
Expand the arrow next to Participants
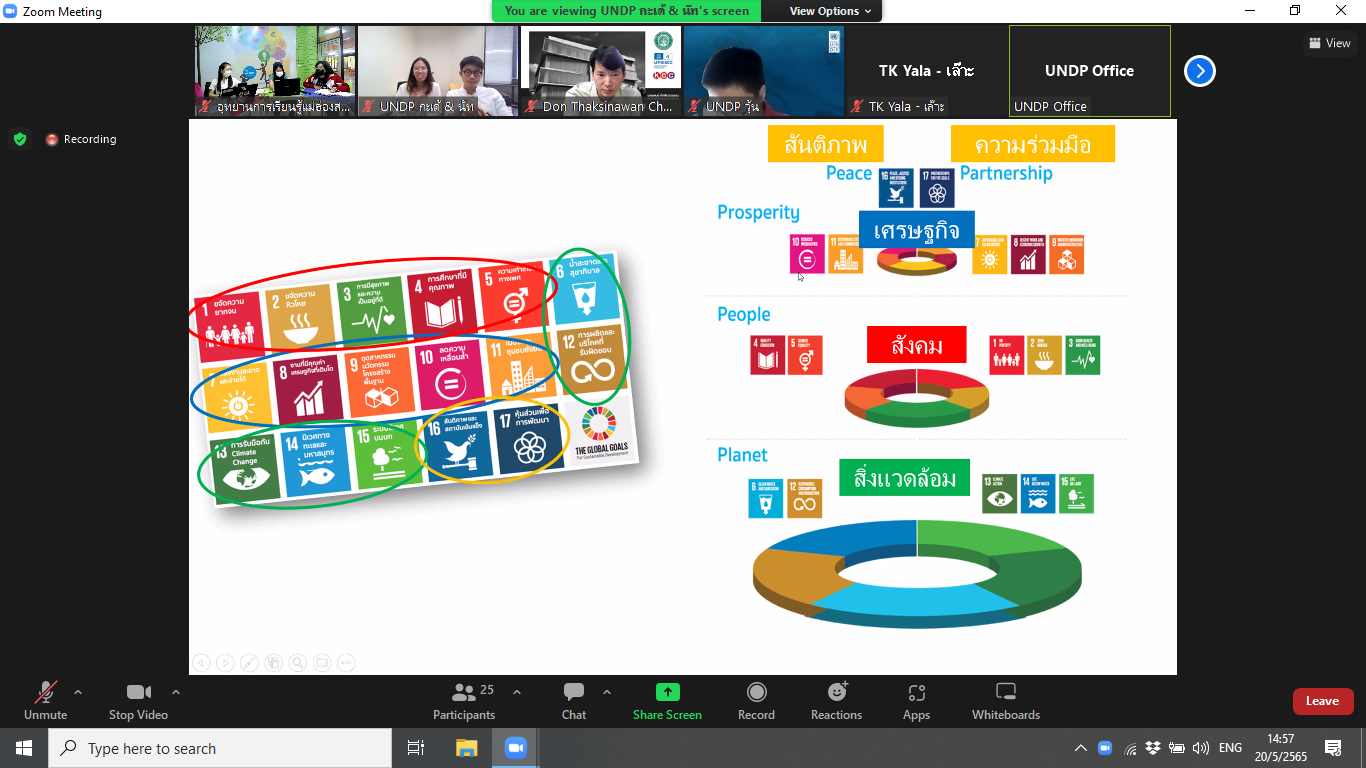(x=517, y=692)
